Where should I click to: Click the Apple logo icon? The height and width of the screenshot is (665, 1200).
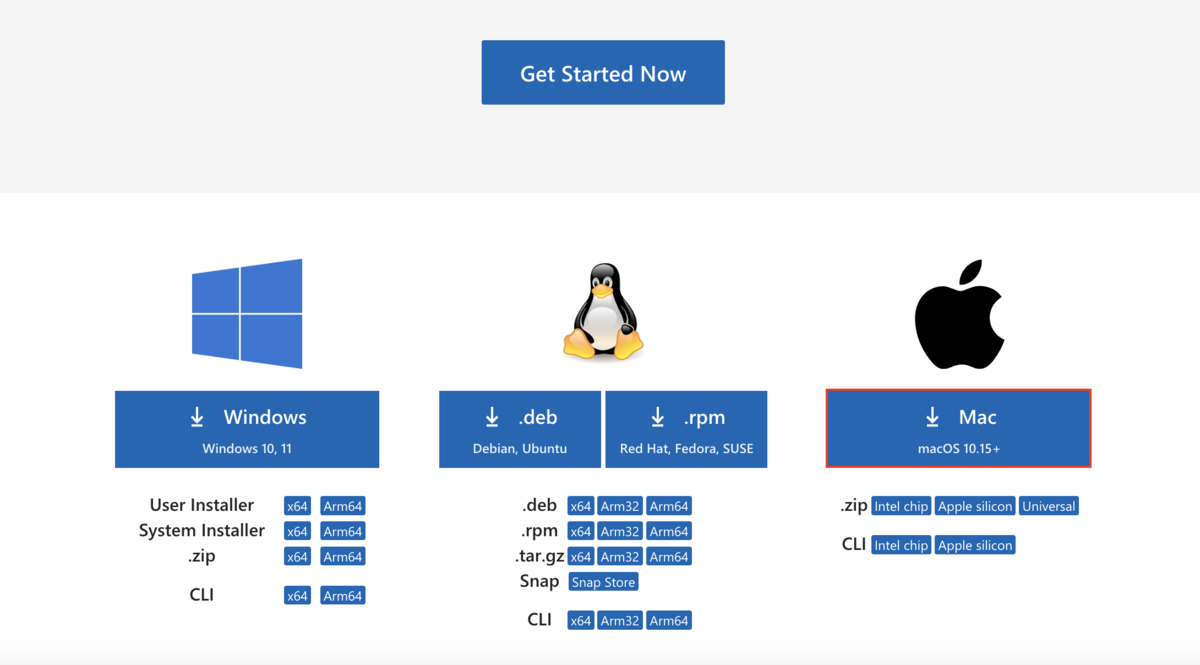pyautogui.click(x=958, y=314)
